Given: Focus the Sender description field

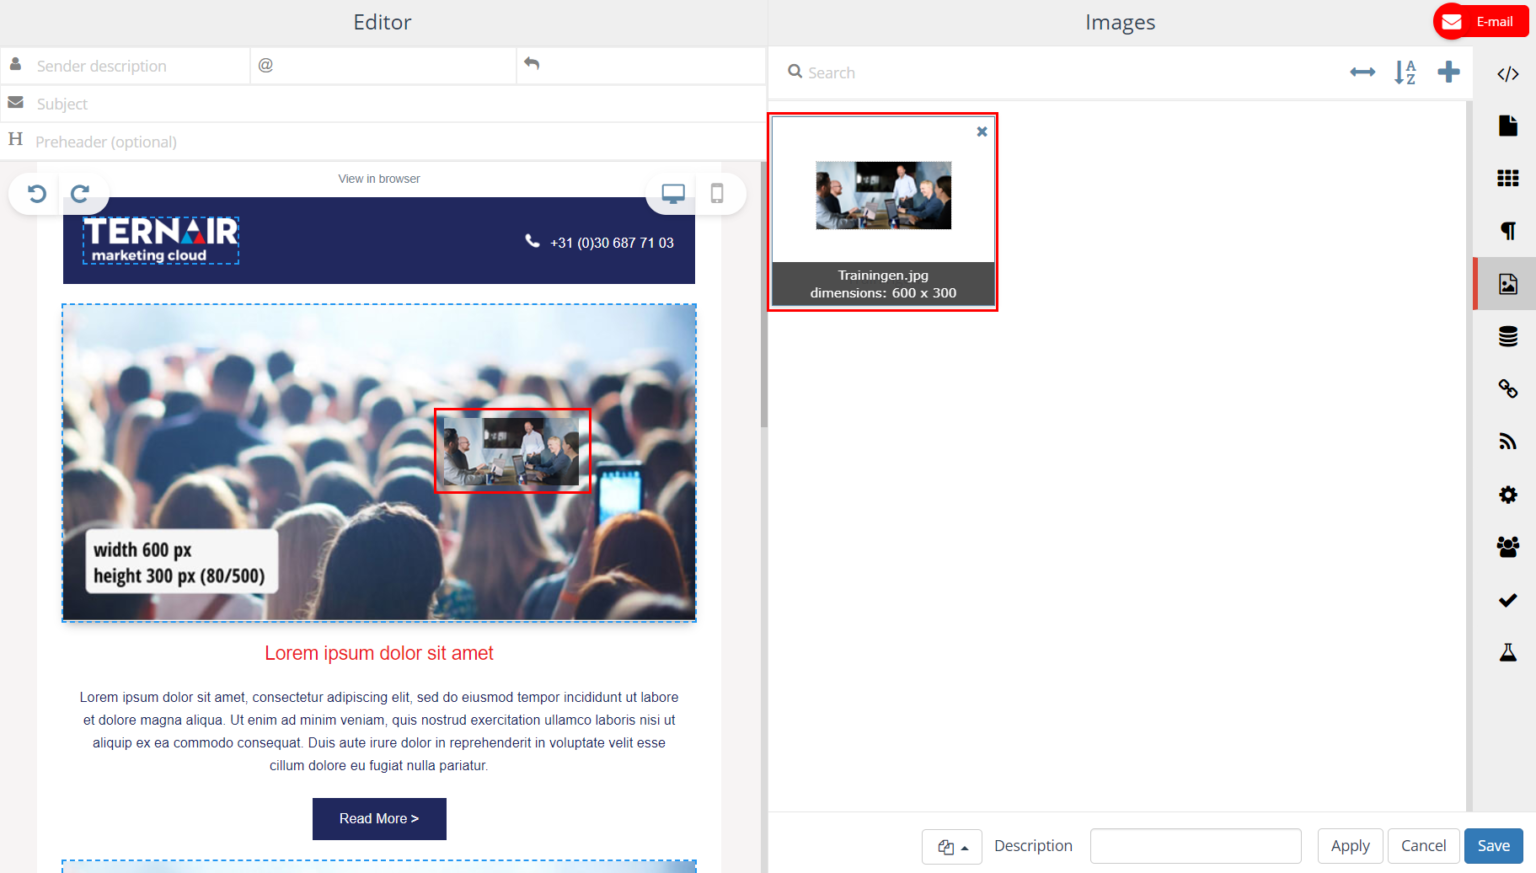Looking at the screenshot, I should (x=125, y=66).
